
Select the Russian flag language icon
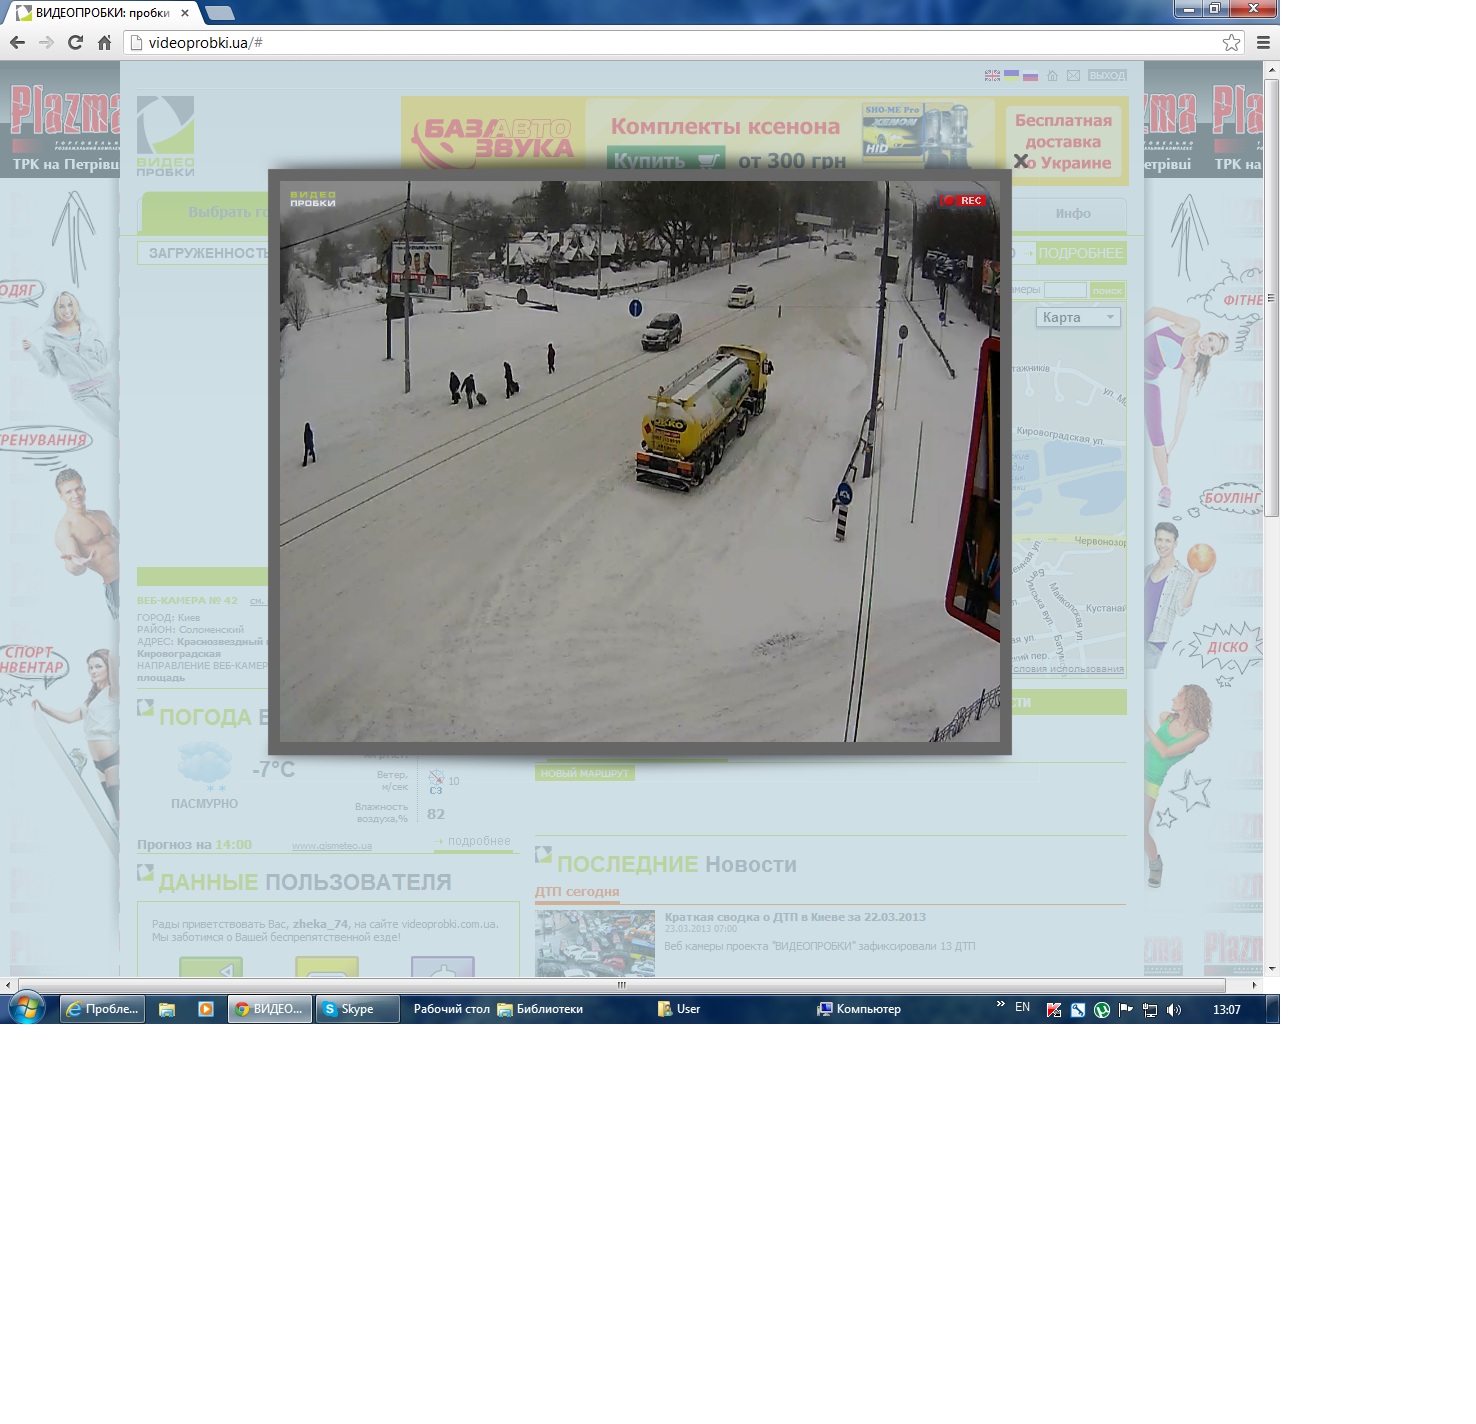click(x=1030, y=76)
